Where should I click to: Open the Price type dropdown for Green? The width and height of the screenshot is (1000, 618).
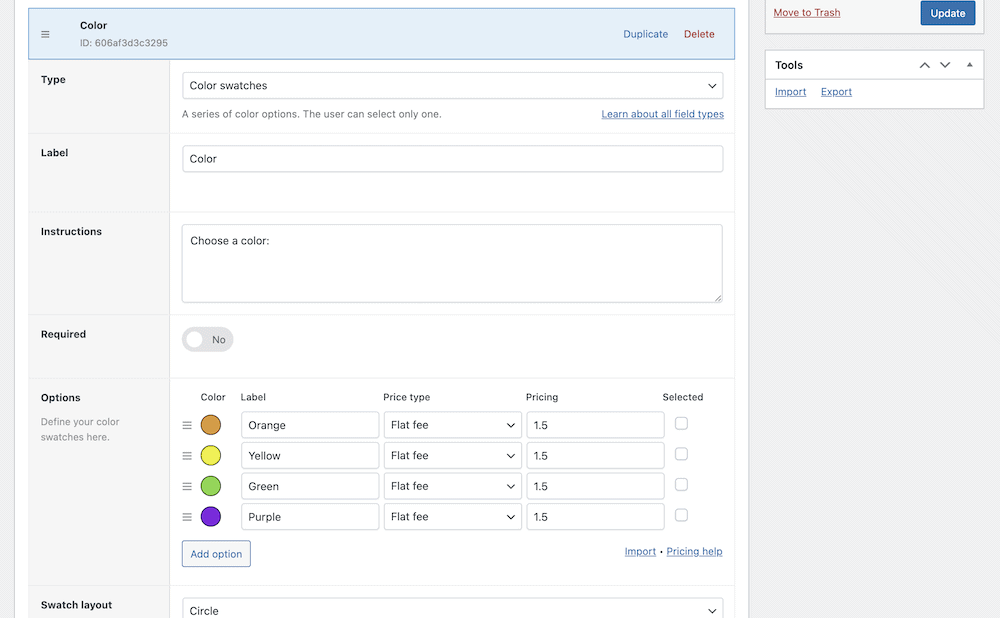click(x=452, y=485)
